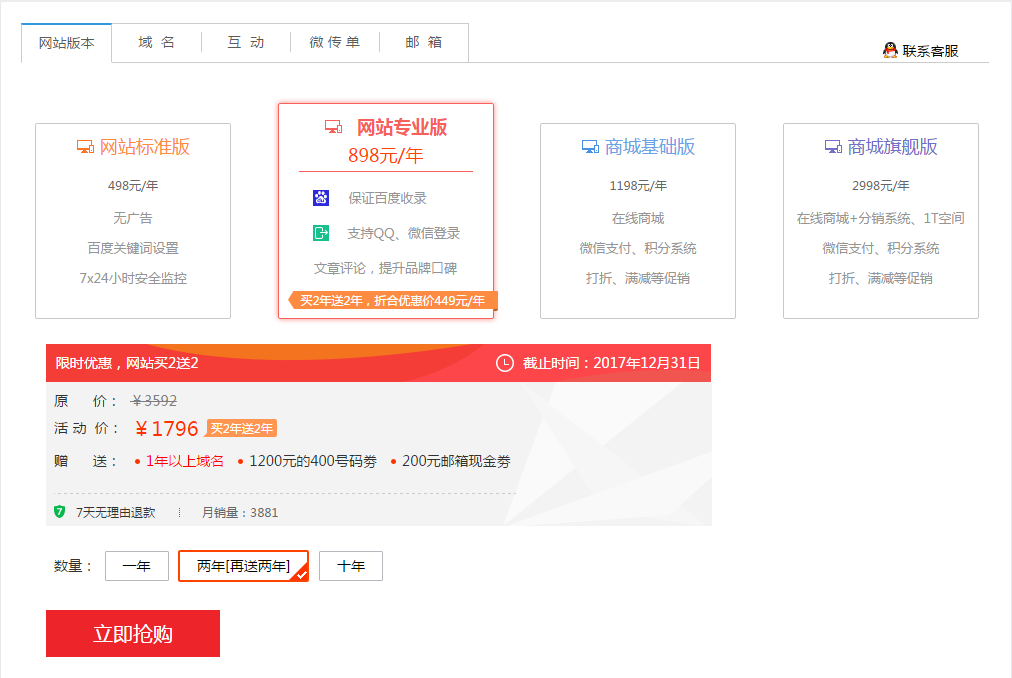Image resolution: width=1012 pixels, height=678 pixels.
Task: Click the green login icon beside 支持QQ、微信登录
Action: [x=319, y=231]
